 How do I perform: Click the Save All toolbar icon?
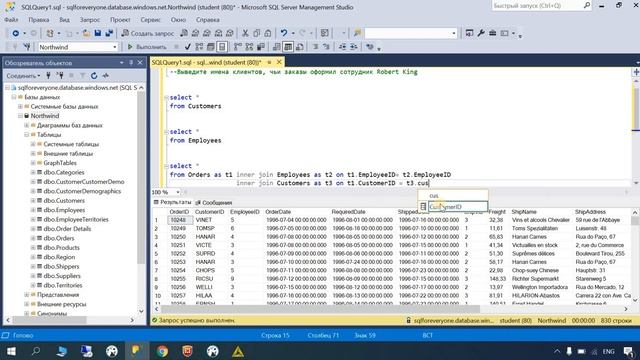click(109, 33)
